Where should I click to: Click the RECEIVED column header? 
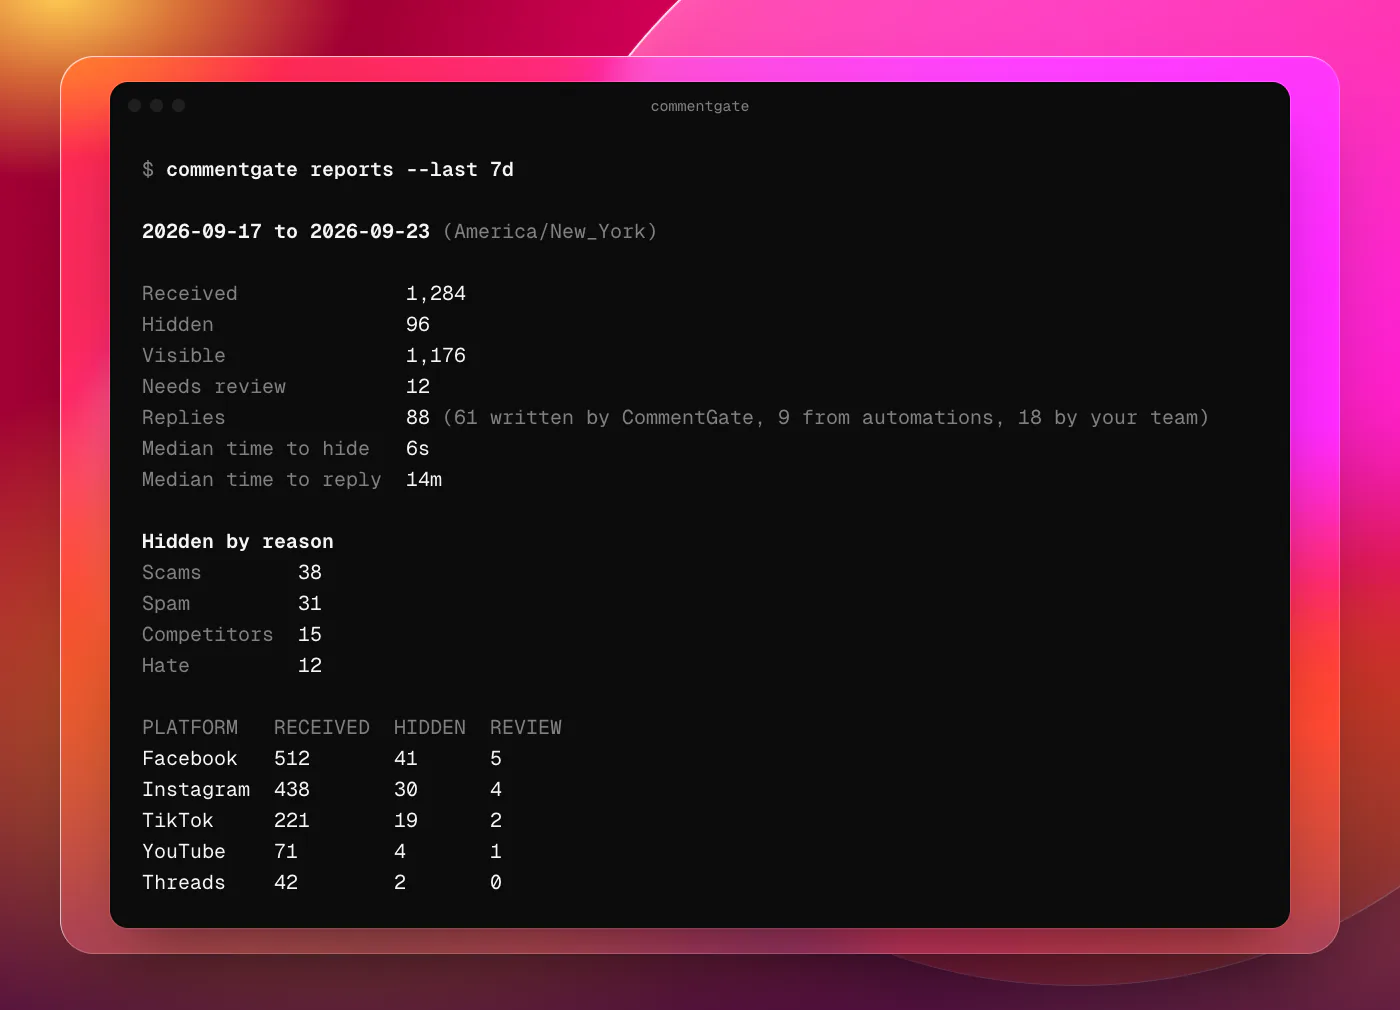point(322,728)
